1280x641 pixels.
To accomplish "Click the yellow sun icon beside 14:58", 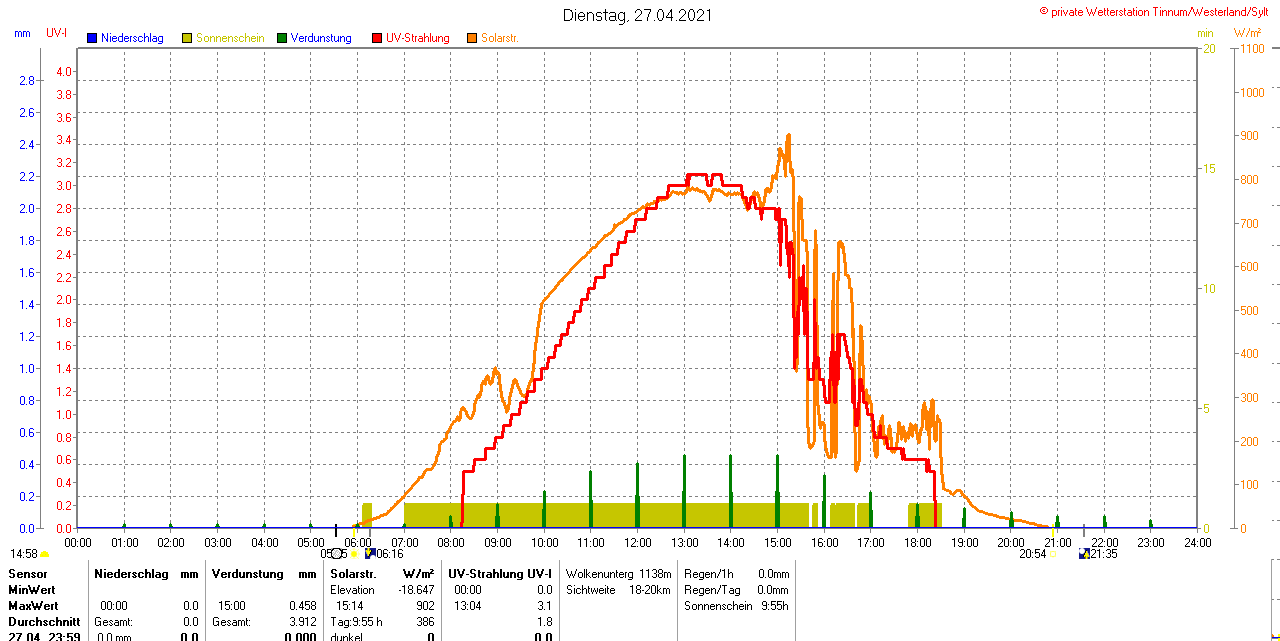I will coord(45,554).
